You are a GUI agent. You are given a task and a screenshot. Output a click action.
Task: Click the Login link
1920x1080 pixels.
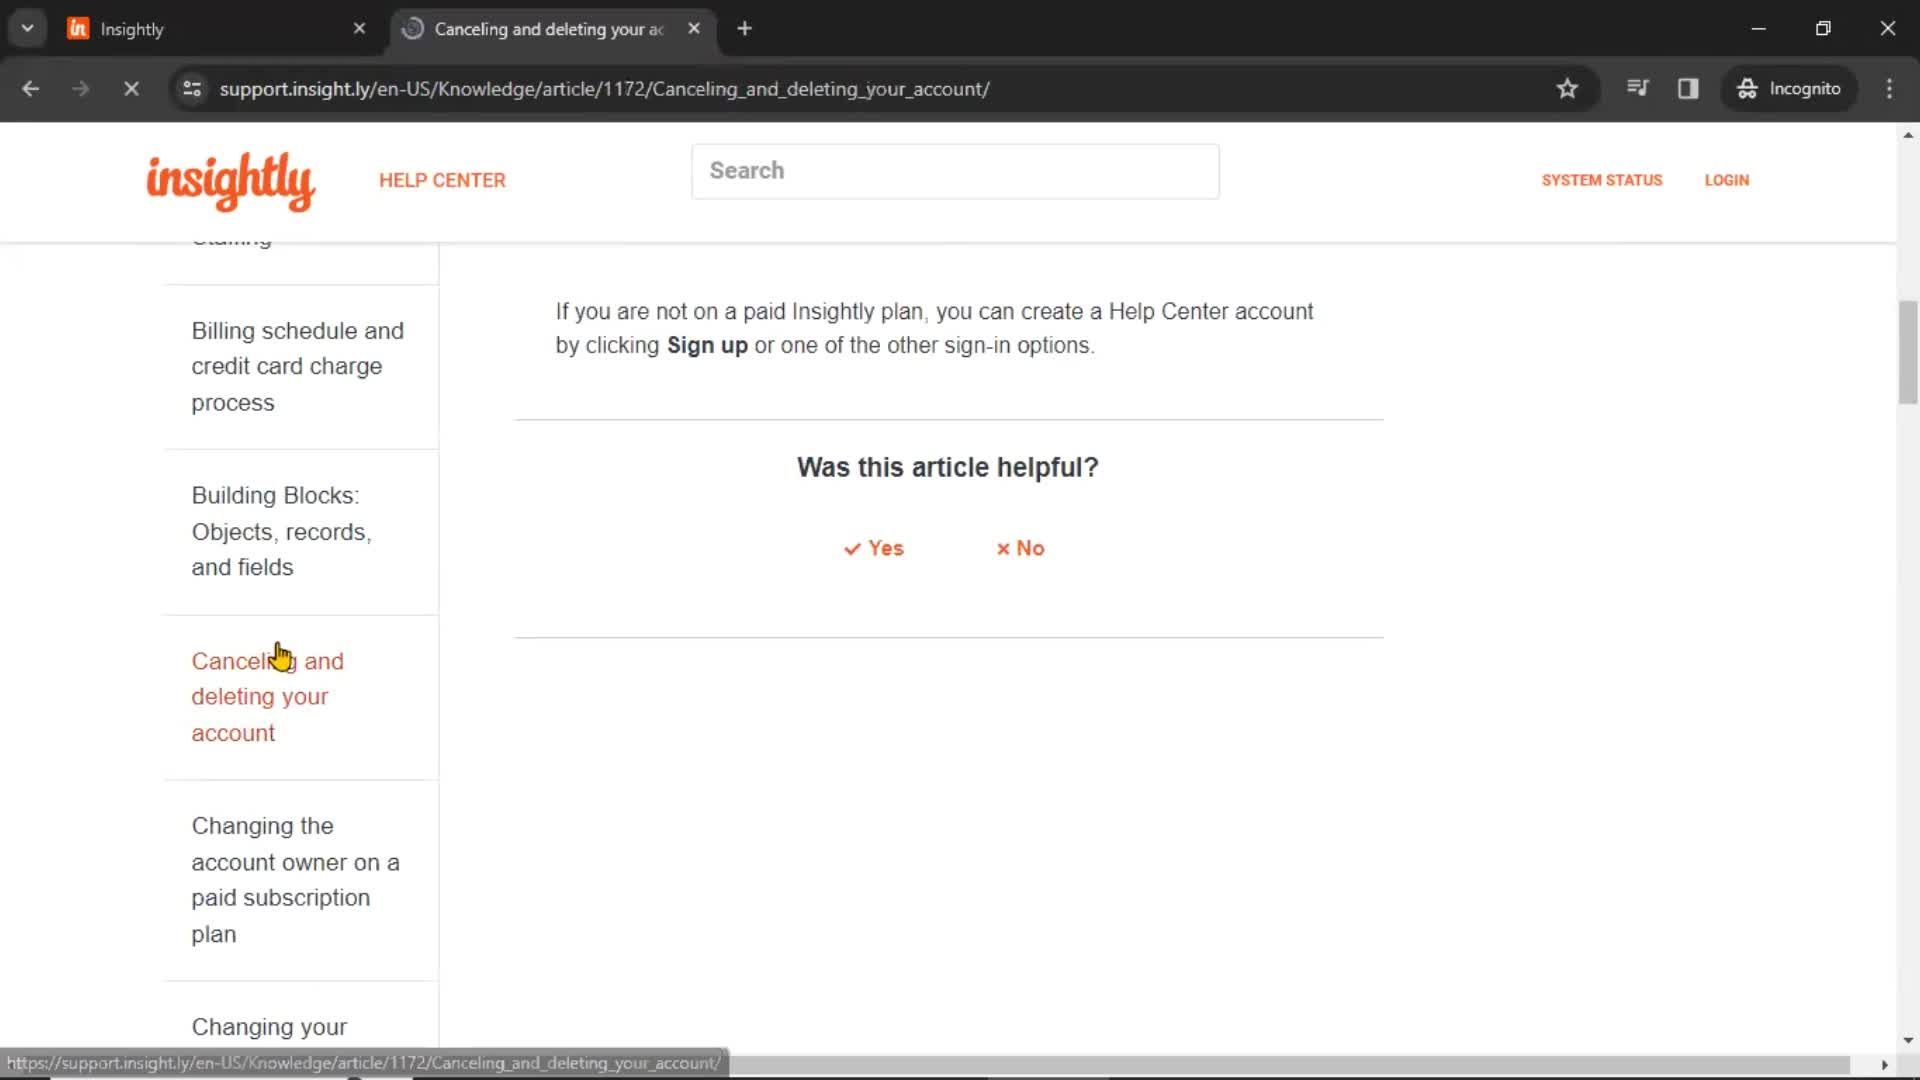1727,180
